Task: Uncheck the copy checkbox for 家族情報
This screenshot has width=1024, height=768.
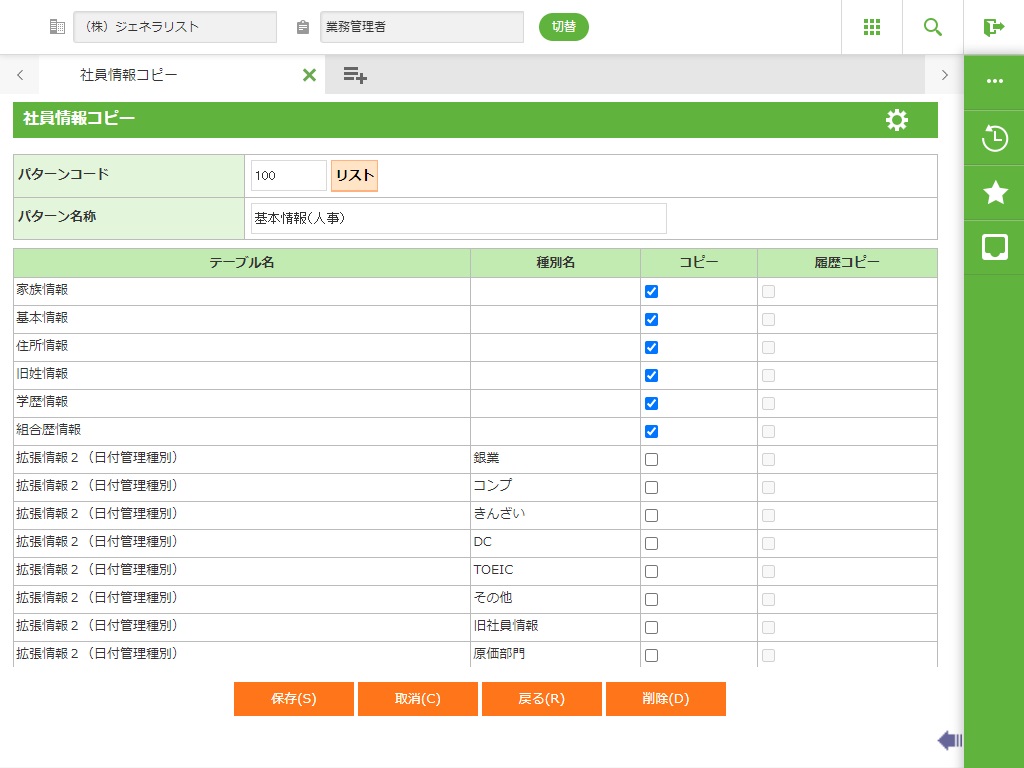Action: [x=651, y=292]
